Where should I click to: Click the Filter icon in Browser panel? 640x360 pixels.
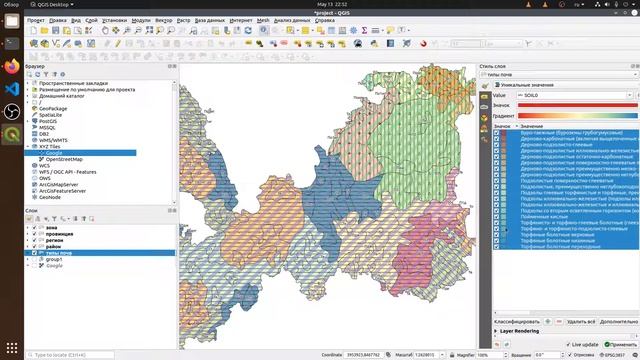[46, 74]
